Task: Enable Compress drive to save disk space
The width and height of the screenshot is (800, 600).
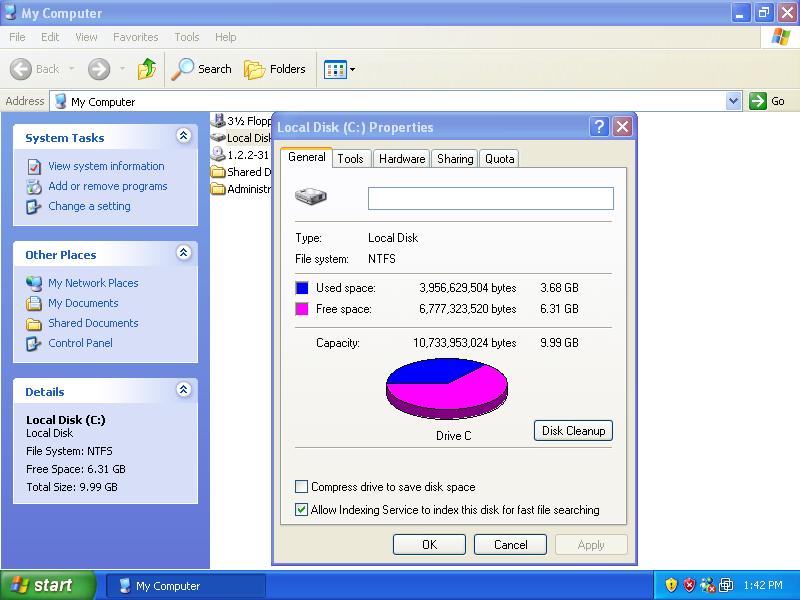Action: coord(302,487)
